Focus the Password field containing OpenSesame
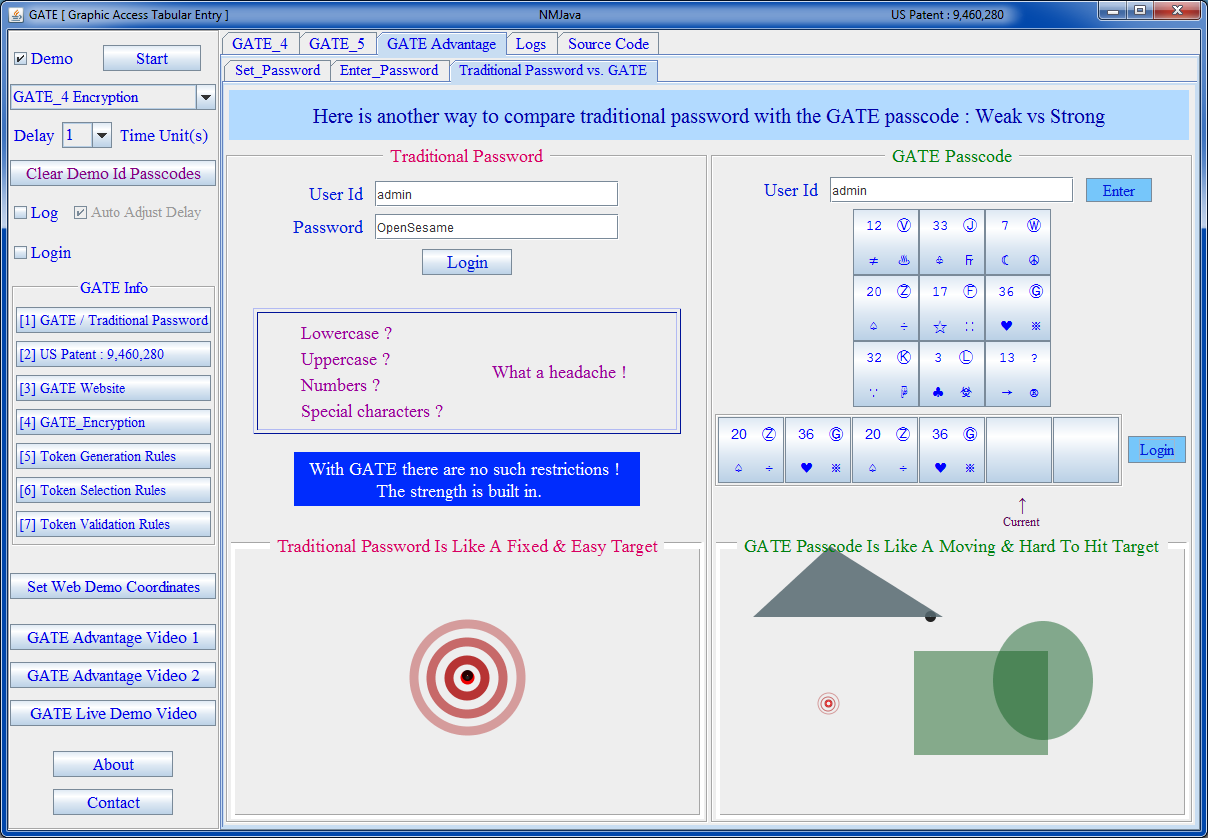 pos(496,227)
